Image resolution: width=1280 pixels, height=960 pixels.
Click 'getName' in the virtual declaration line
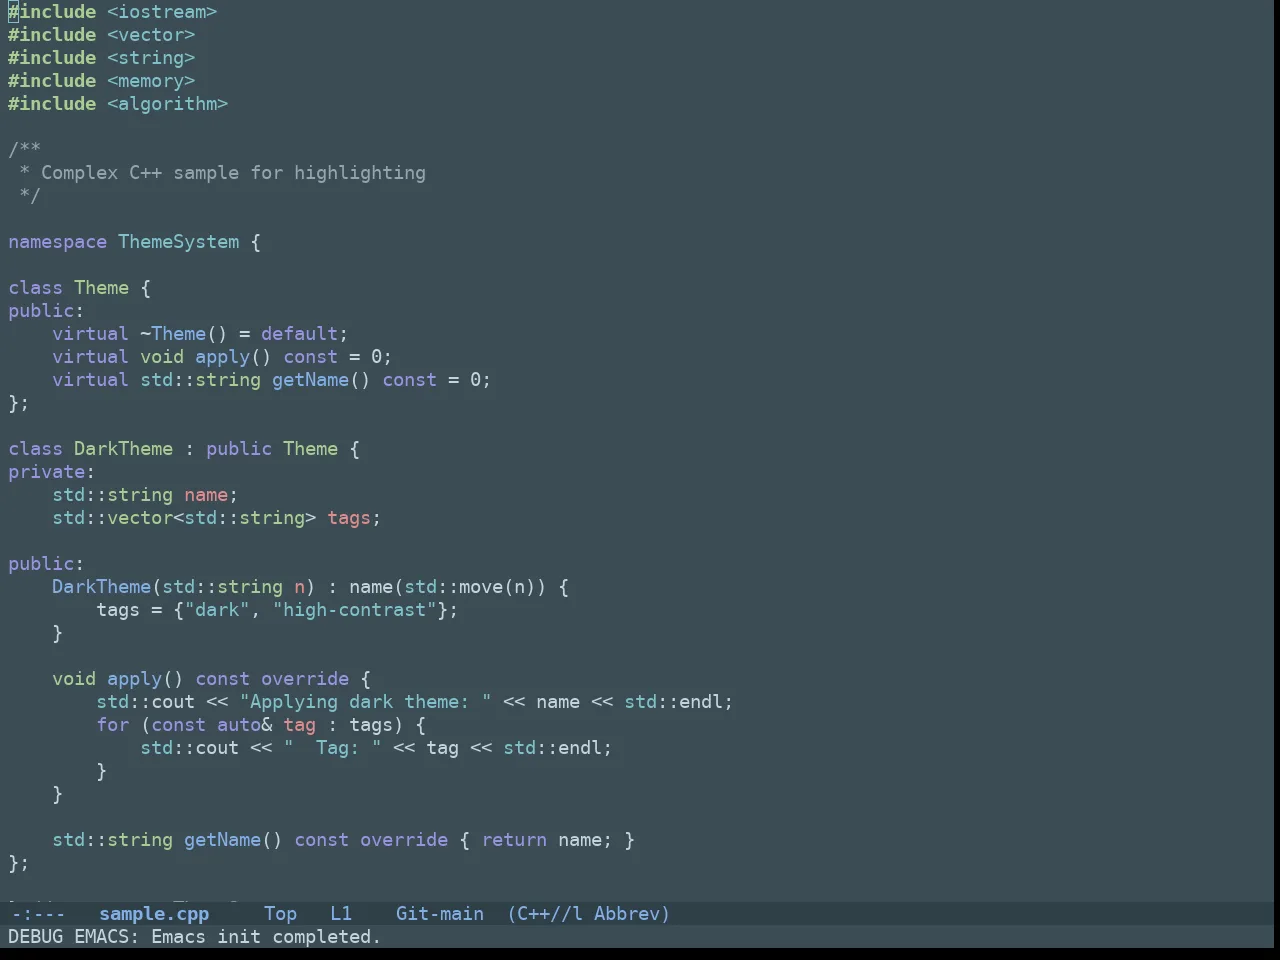click(310, 380)
